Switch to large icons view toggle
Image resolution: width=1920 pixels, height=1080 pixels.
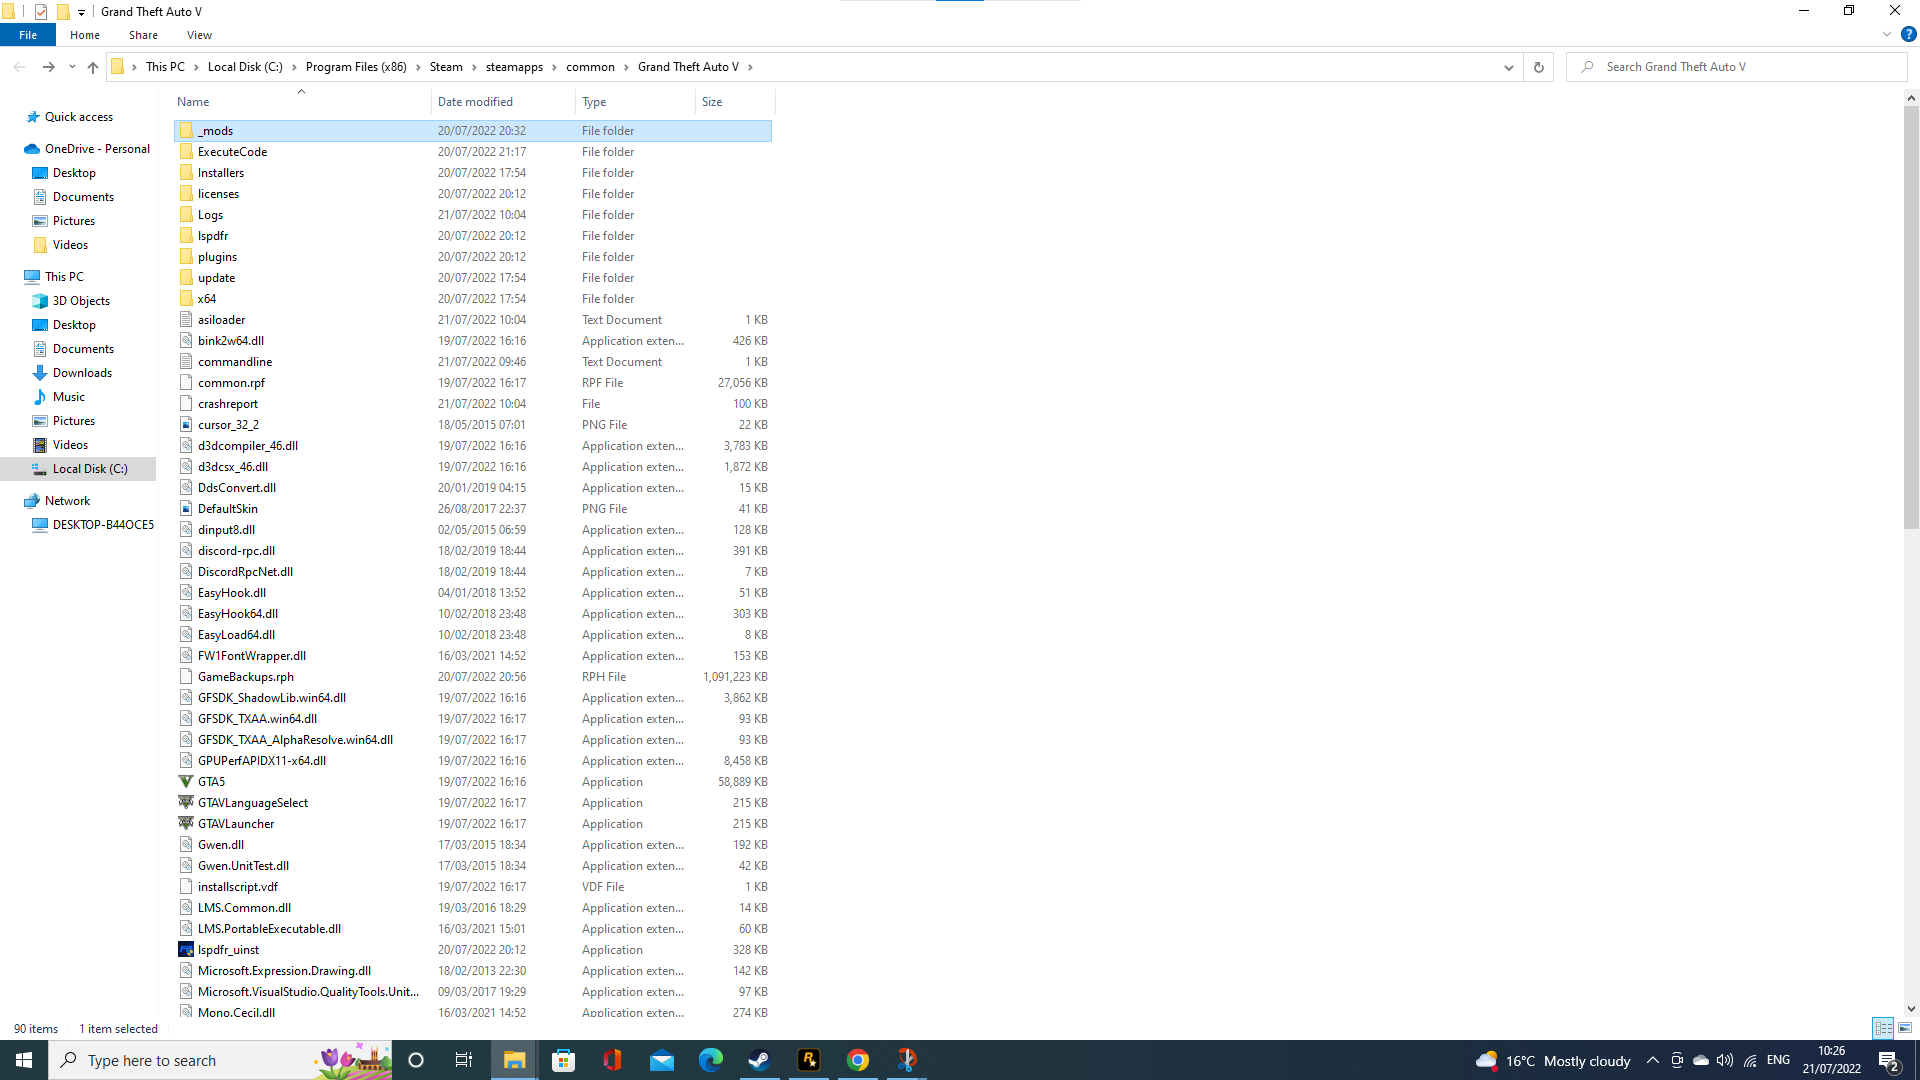point(1905,1028)
